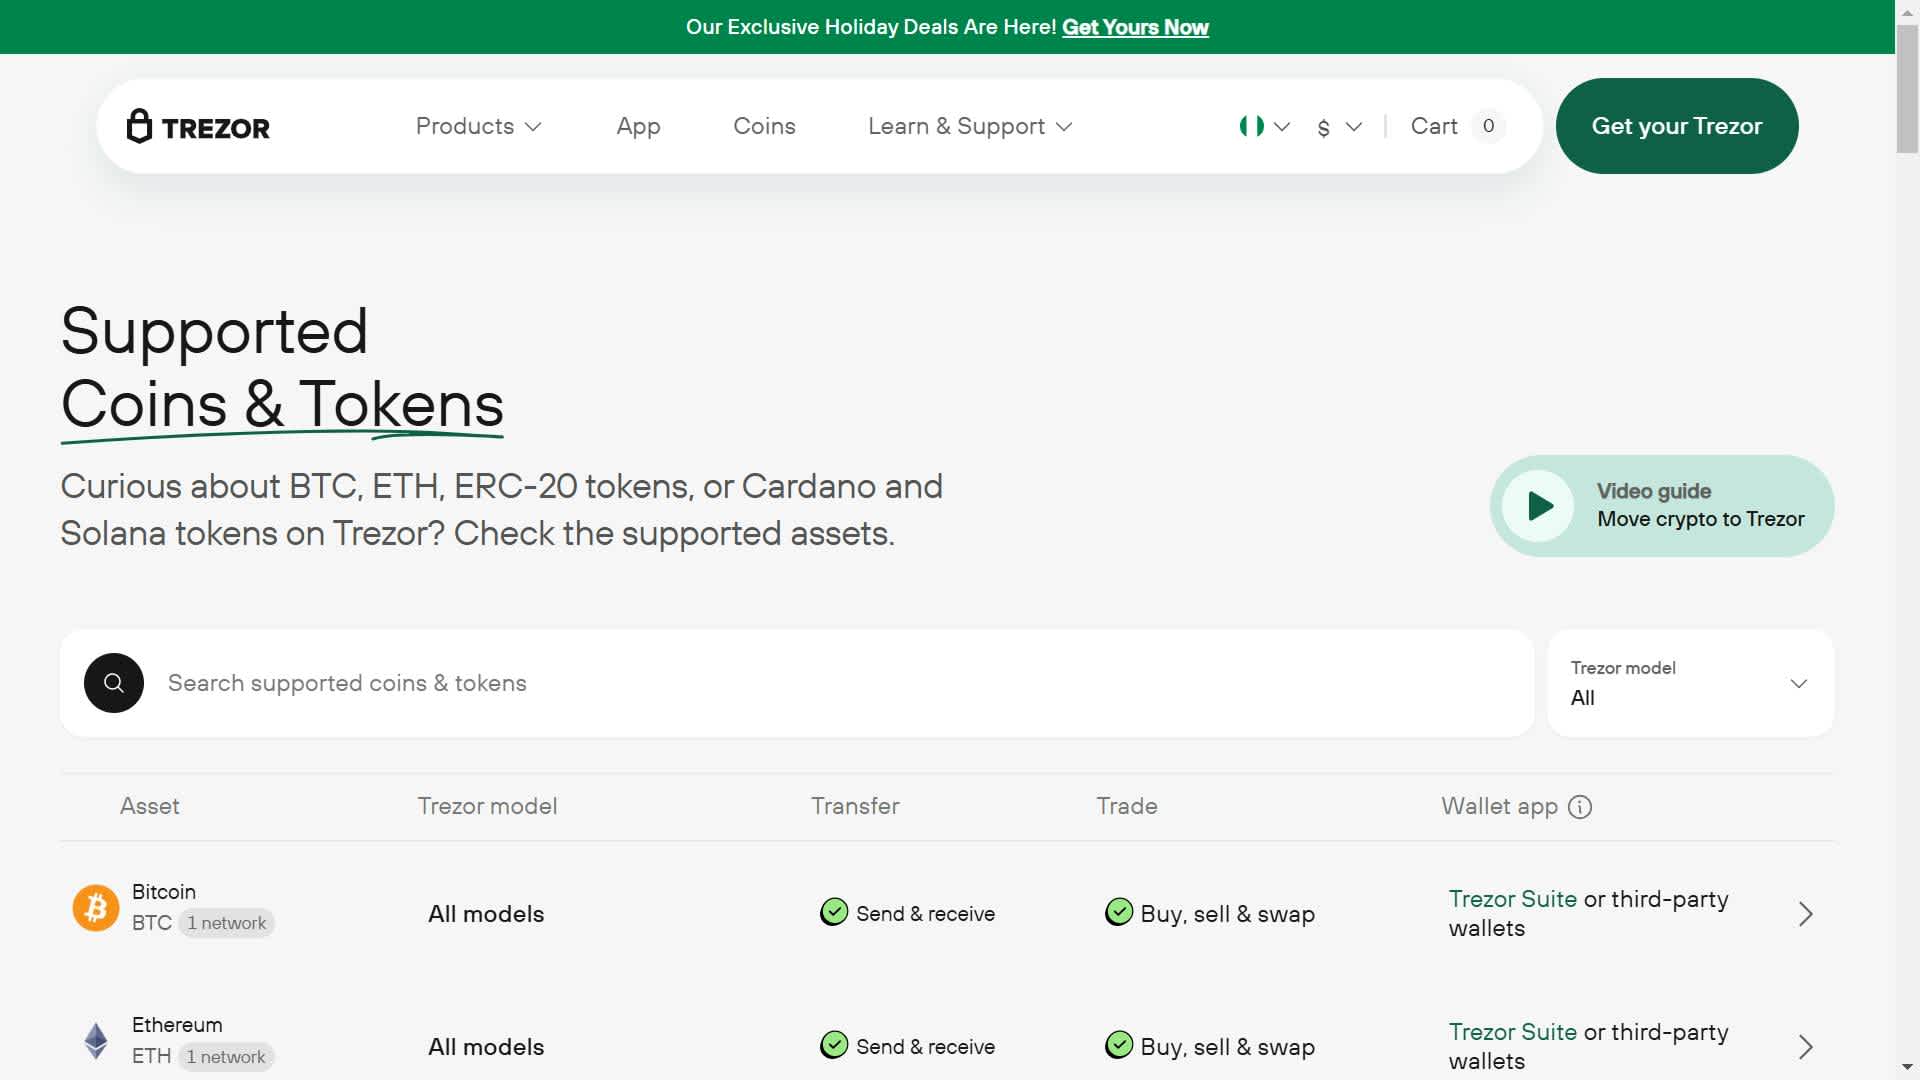Click the Ethereum Buy, sell & swap checkmark
The image size is (1920, 1080).
coord(1119,1045)
